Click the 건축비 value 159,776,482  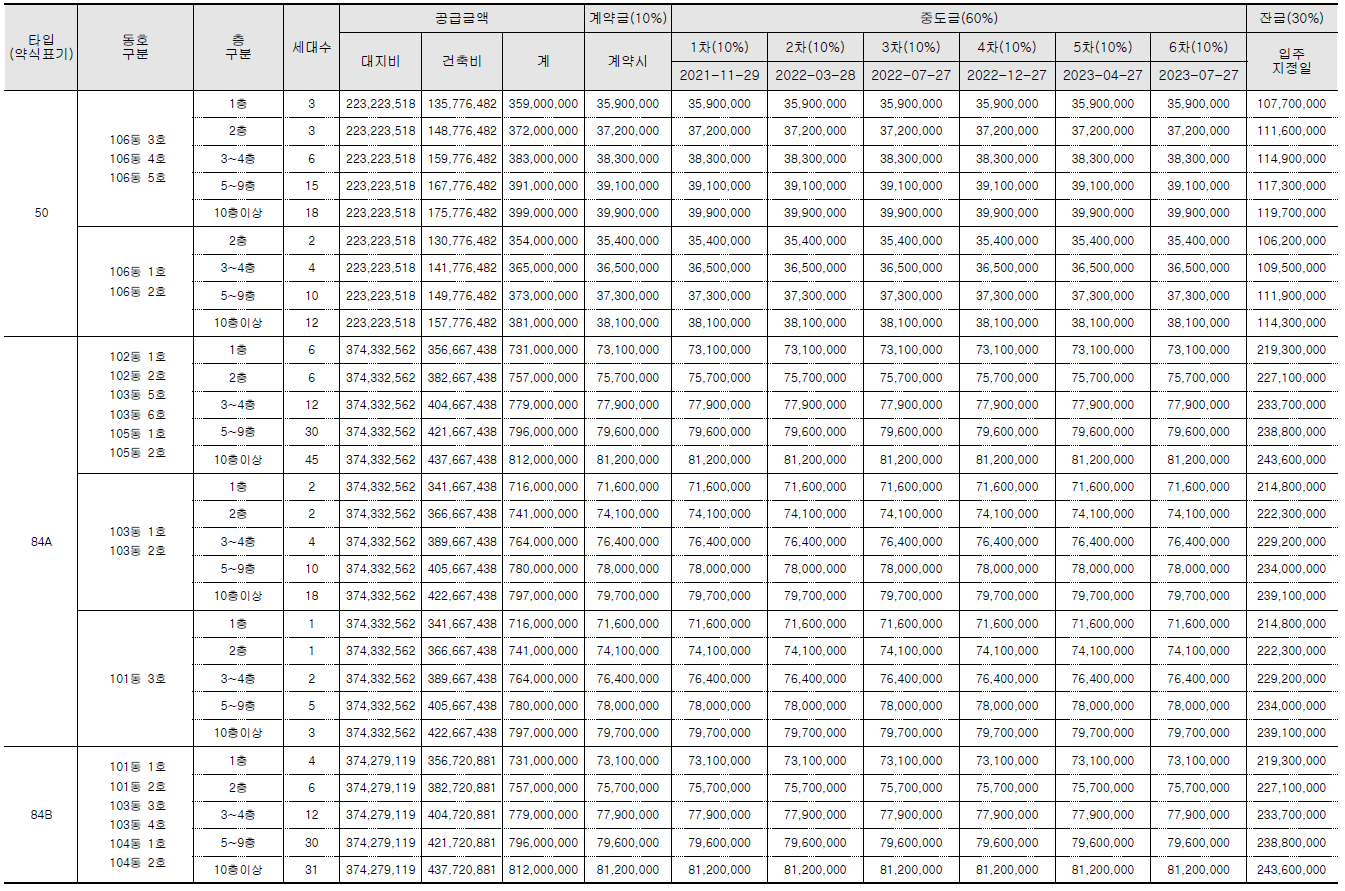click(462, 159)
